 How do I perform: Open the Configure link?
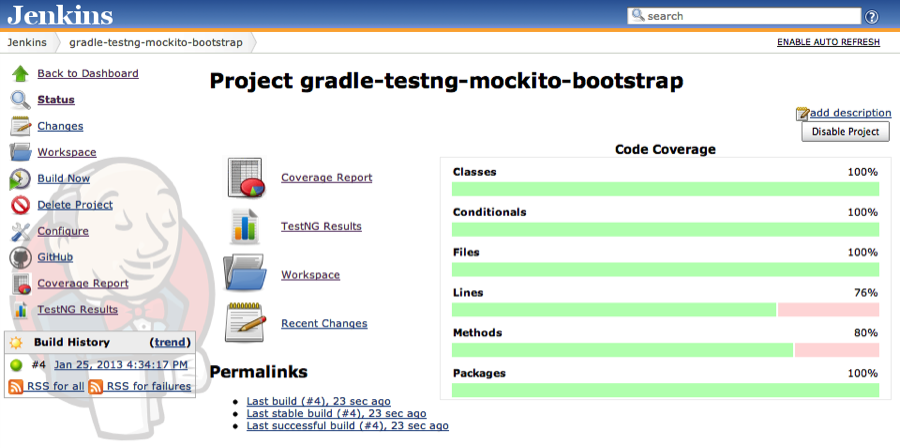(63, 231)
